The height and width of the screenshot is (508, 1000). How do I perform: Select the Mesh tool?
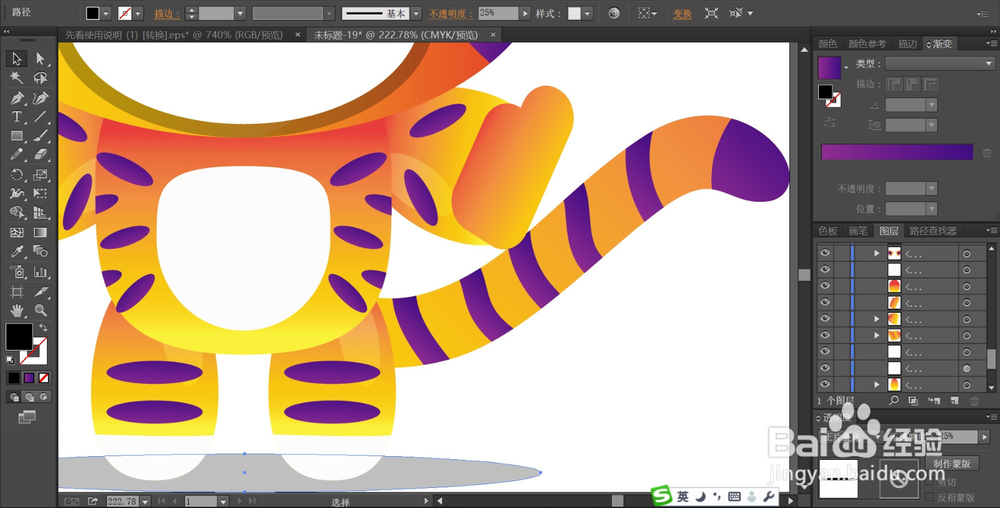tap(17, 233)
